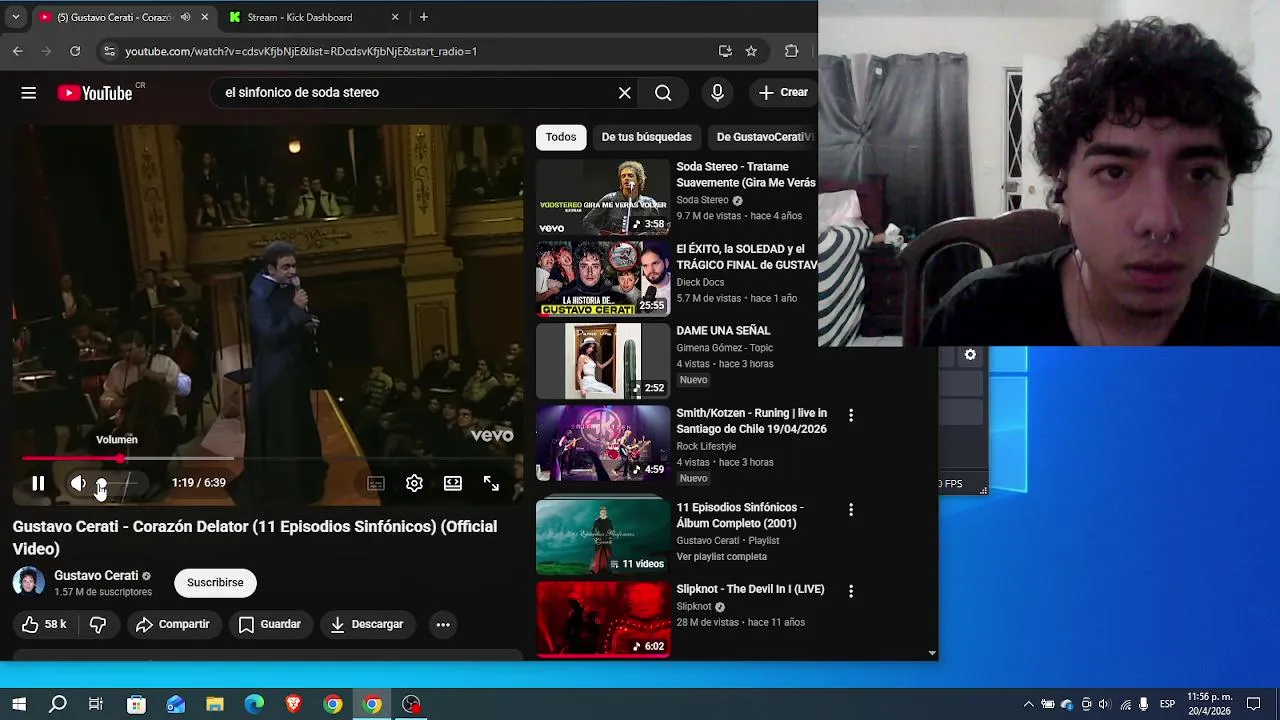Open the Gustavo Cerati channel avatar
1280x720 pixels.
coord(29,583)
